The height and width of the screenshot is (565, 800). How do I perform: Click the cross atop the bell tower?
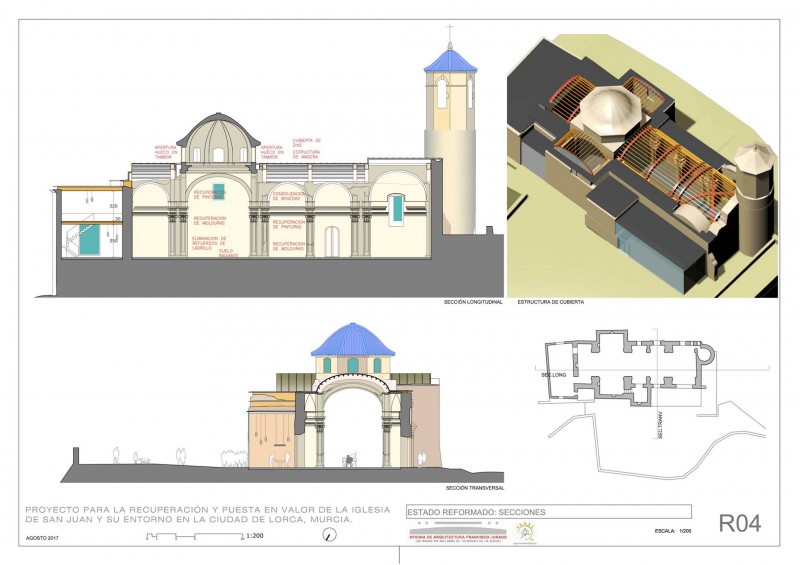pyautogui.click(x=449, y=34)
